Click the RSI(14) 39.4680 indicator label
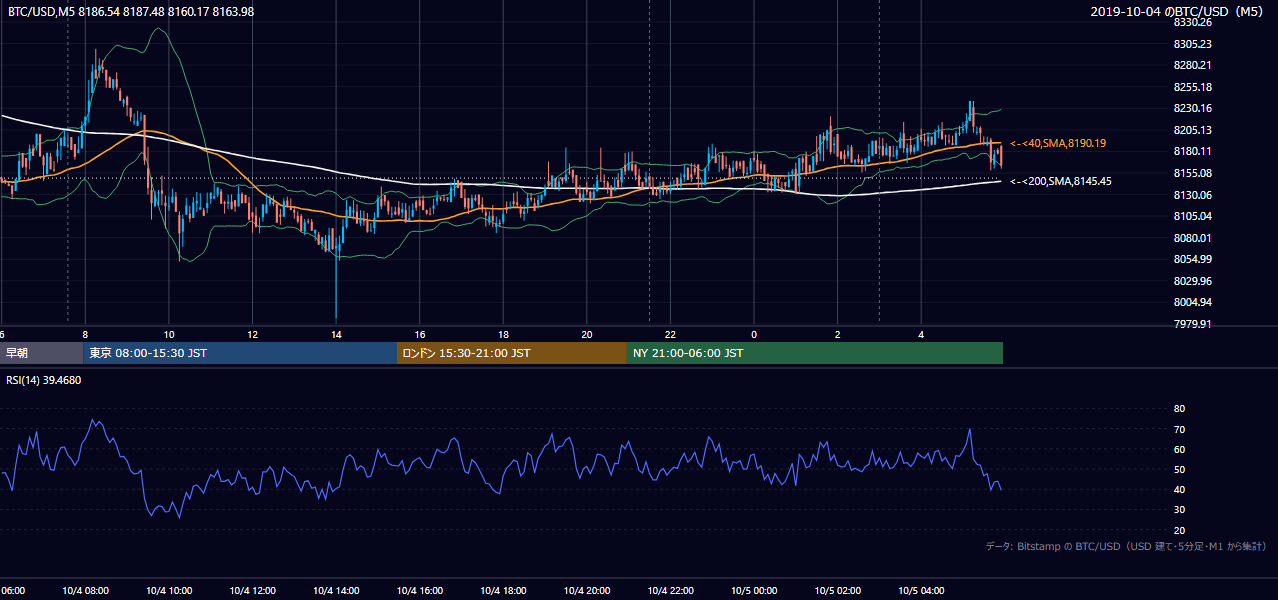Image resolution: width=1278 pixels, height=600 pixels. tap(45, 380)
